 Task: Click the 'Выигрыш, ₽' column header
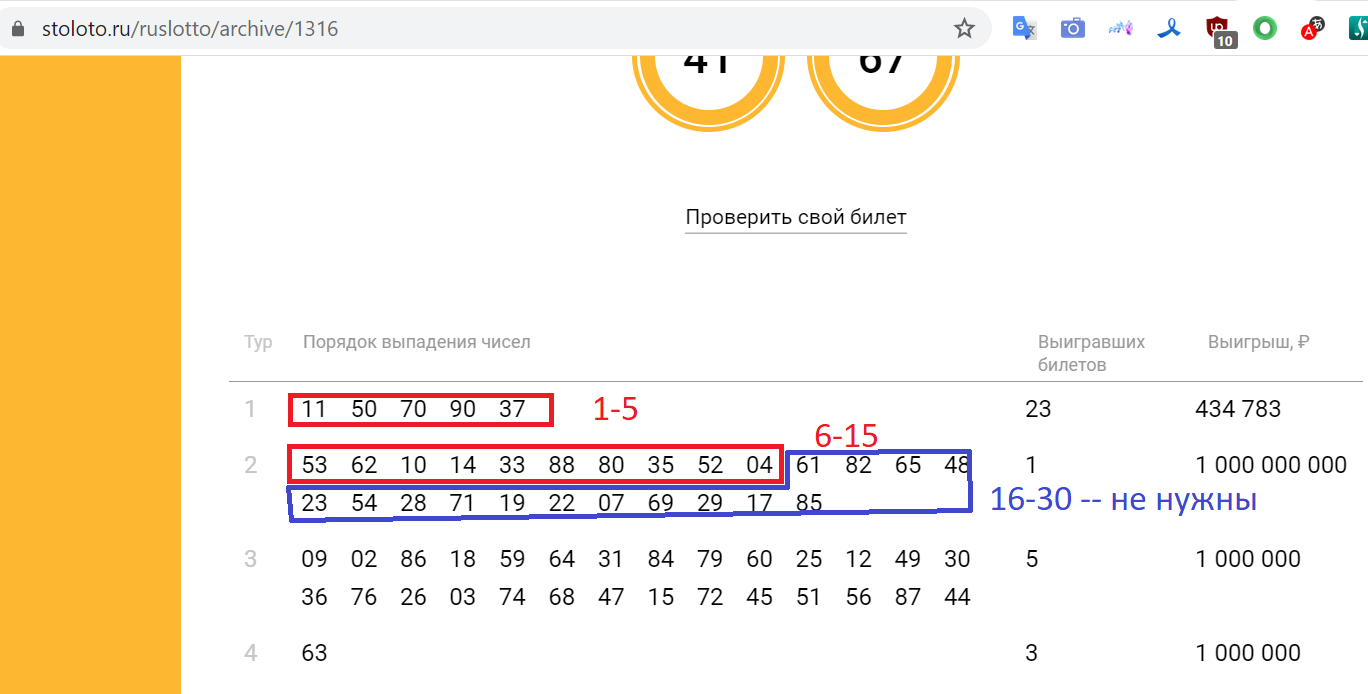coord(1258,342)
